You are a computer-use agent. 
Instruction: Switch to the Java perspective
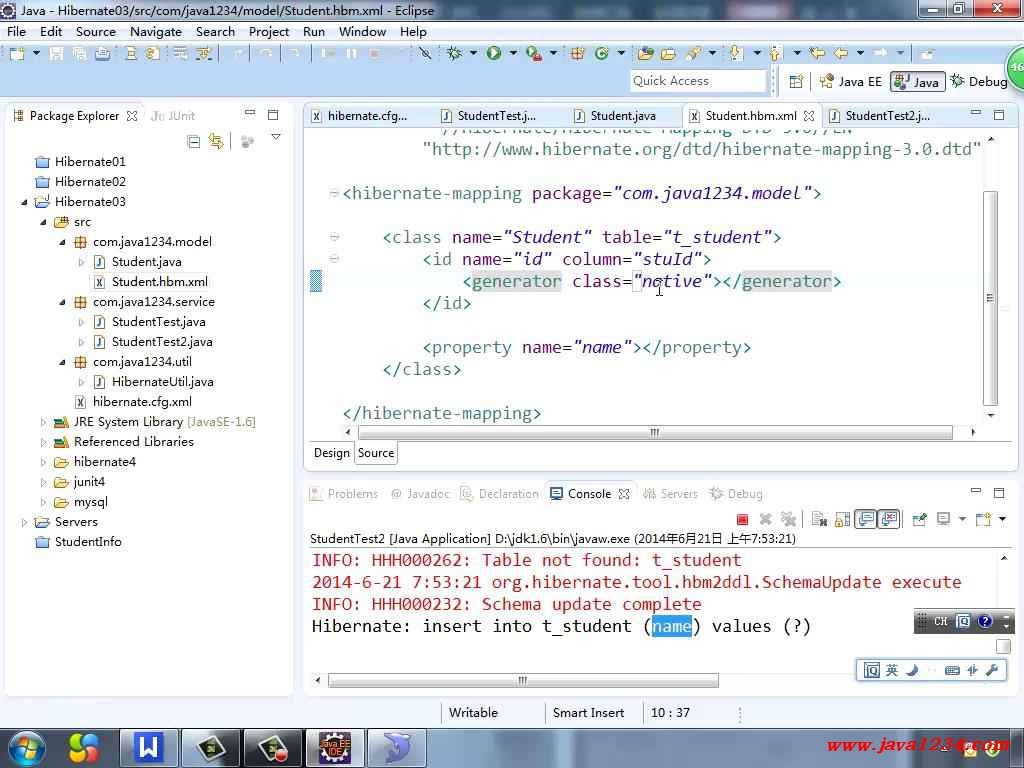click(917, 82)
